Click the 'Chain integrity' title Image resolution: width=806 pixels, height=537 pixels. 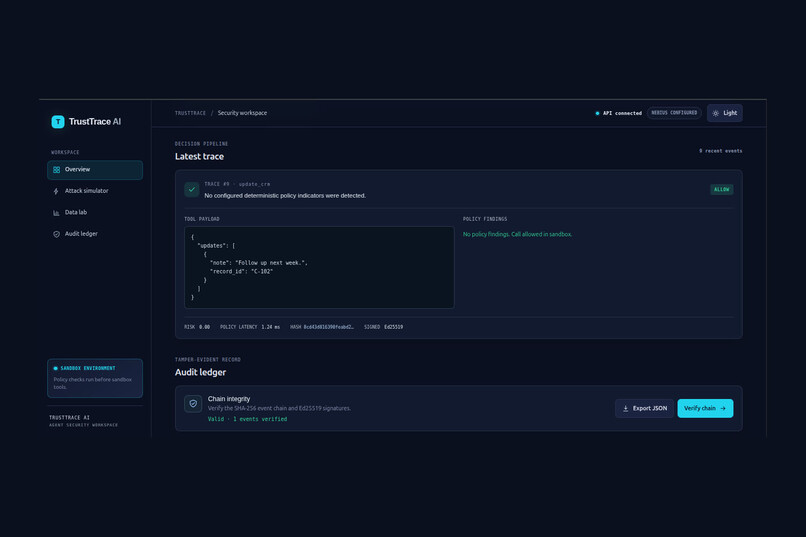229,399
